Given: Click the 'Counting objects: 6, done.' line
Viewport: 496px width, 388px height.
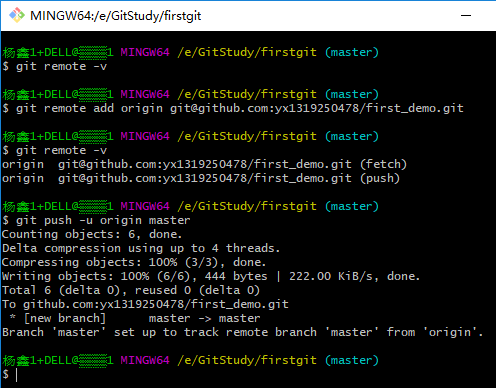Looking at the screenshot, I should [92, 234].
